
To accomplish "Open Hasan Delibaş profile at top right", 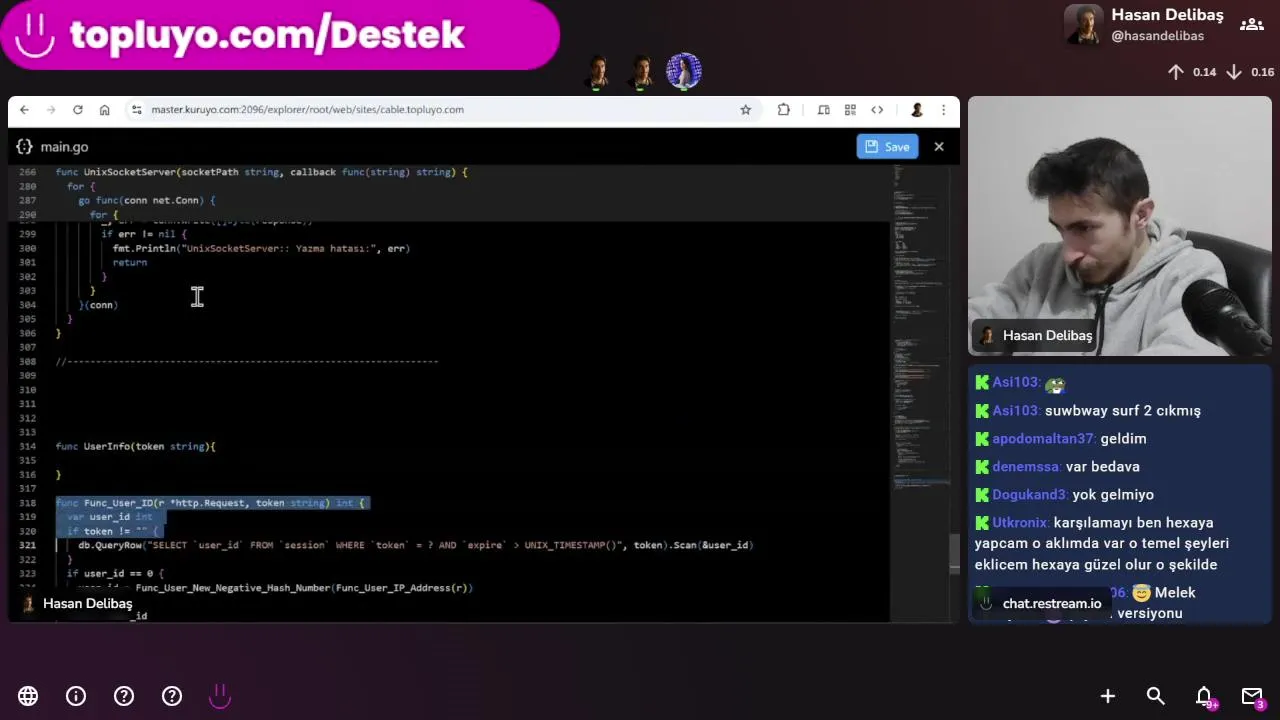I will point(1143,25).
